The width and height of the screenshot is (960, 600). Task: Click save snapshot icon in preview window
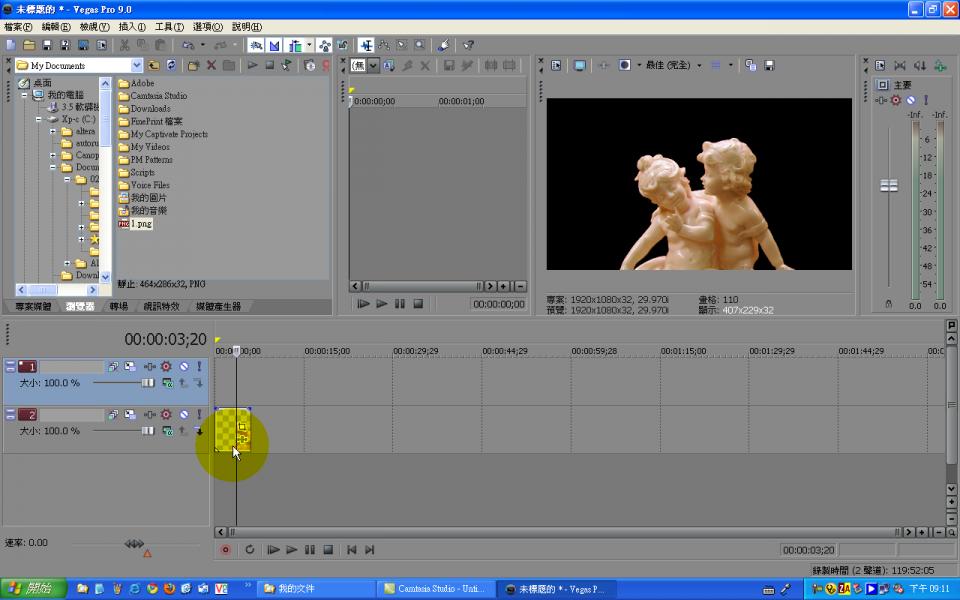point(769,65)
